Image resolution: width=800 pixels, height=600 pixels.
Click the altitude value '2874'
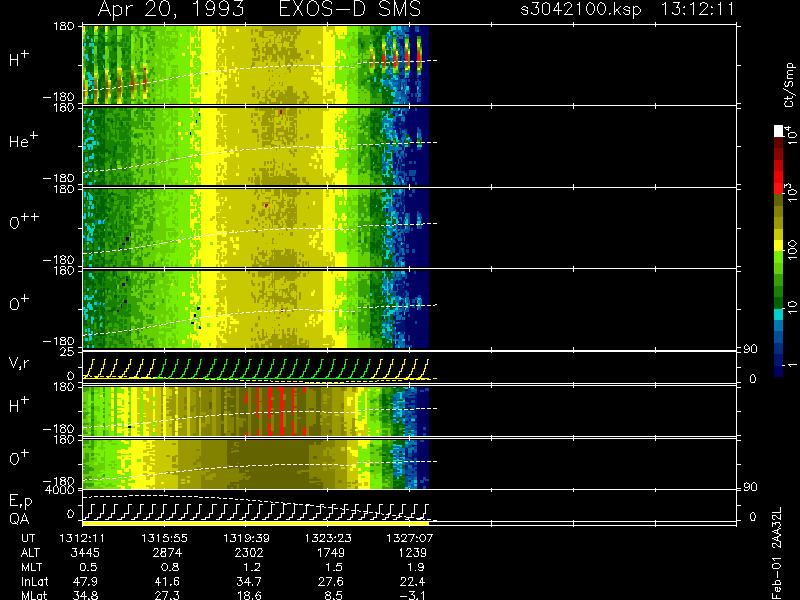(x=167, y=553)
